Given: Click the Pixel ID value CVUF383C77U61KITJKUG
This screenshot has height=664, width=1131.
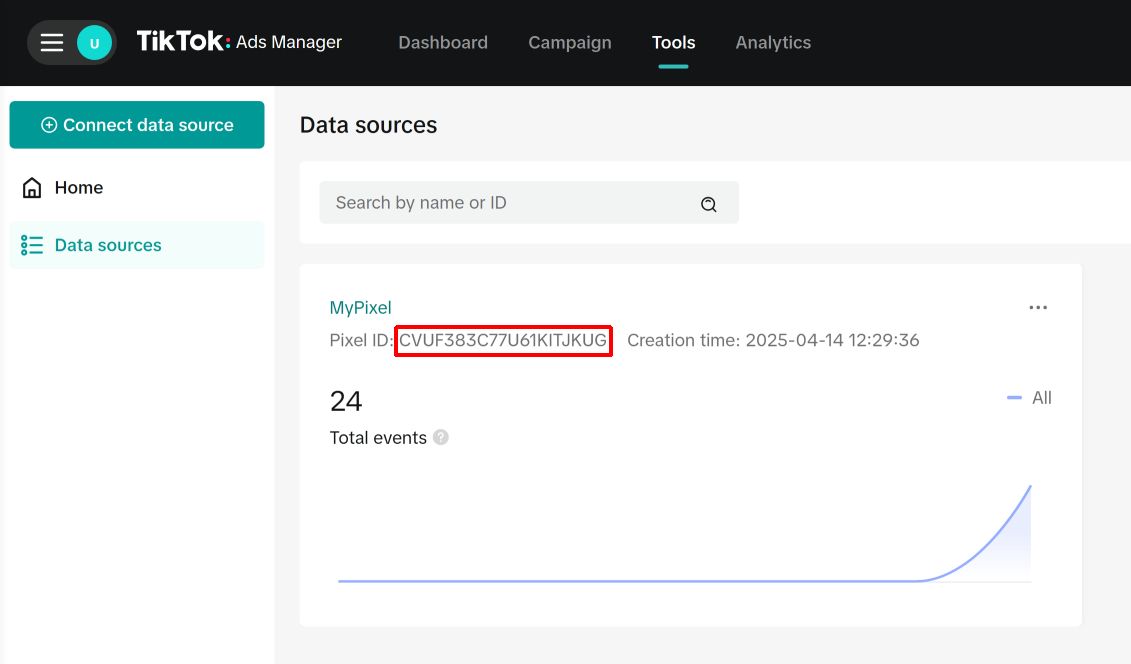Looking at the screenshot, I should coord(503,340).
